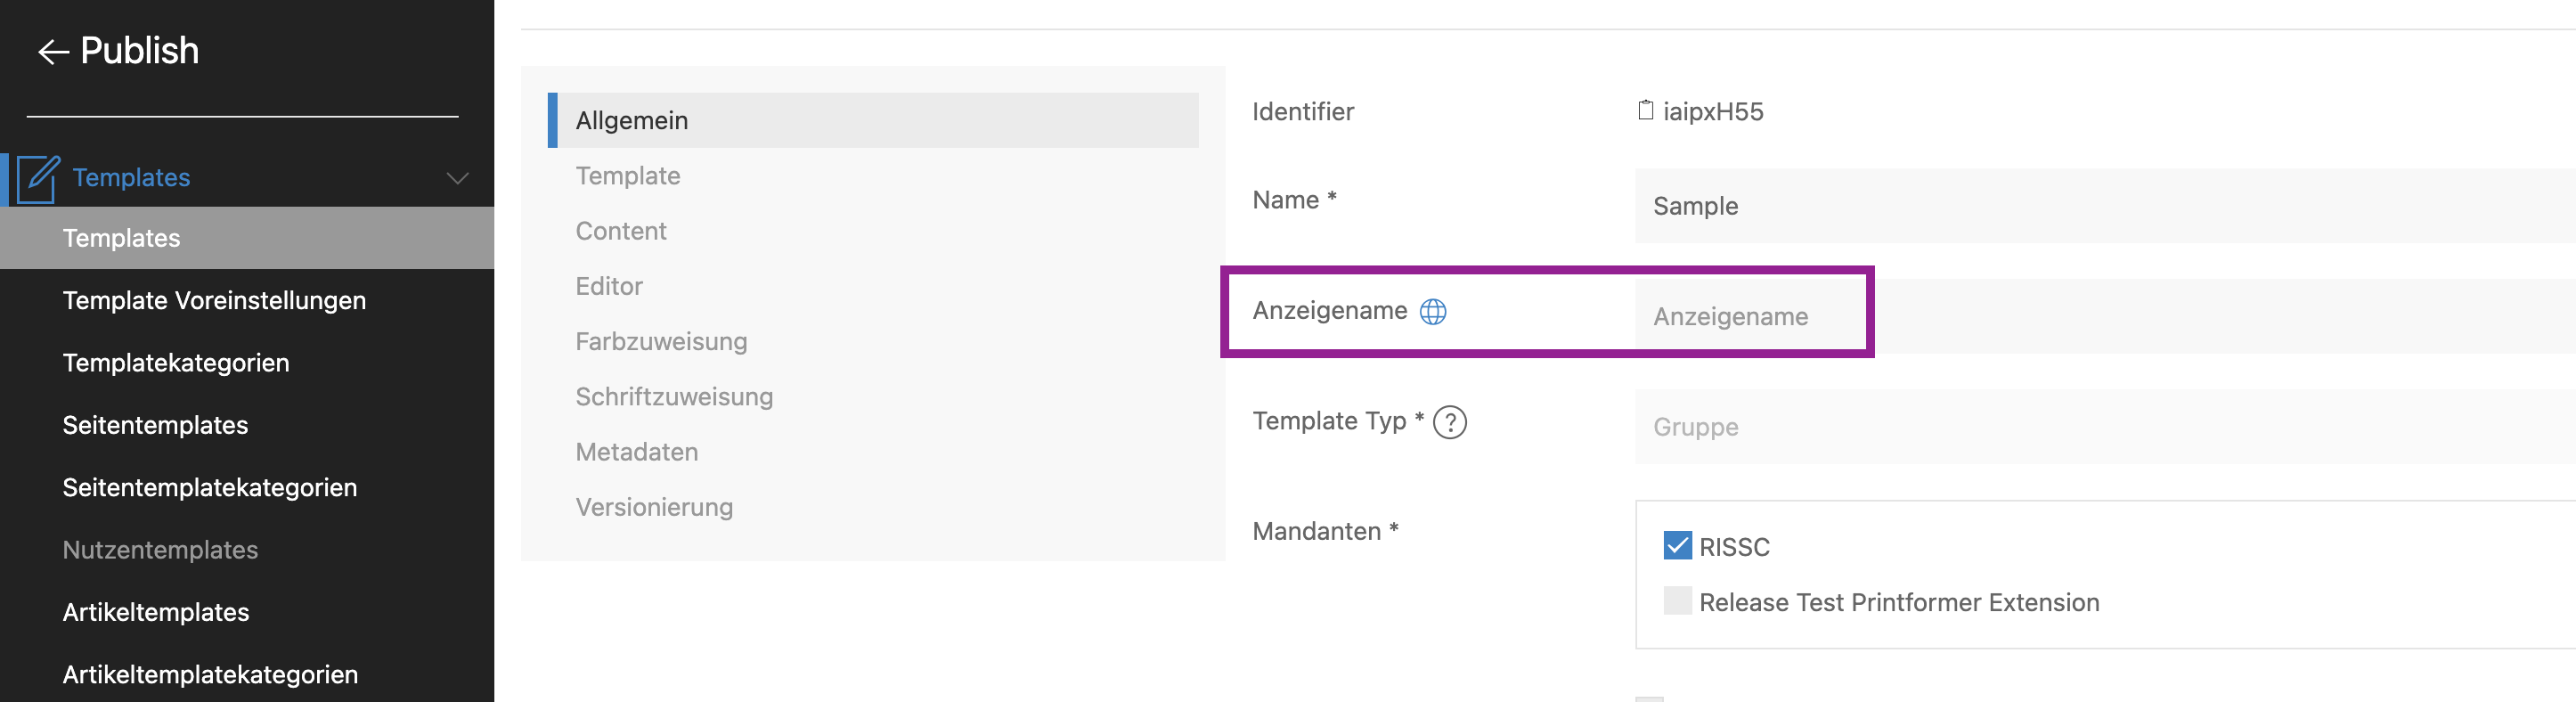Open the Schriftzuweisung section
The image size is (2576, 702).
674,397
